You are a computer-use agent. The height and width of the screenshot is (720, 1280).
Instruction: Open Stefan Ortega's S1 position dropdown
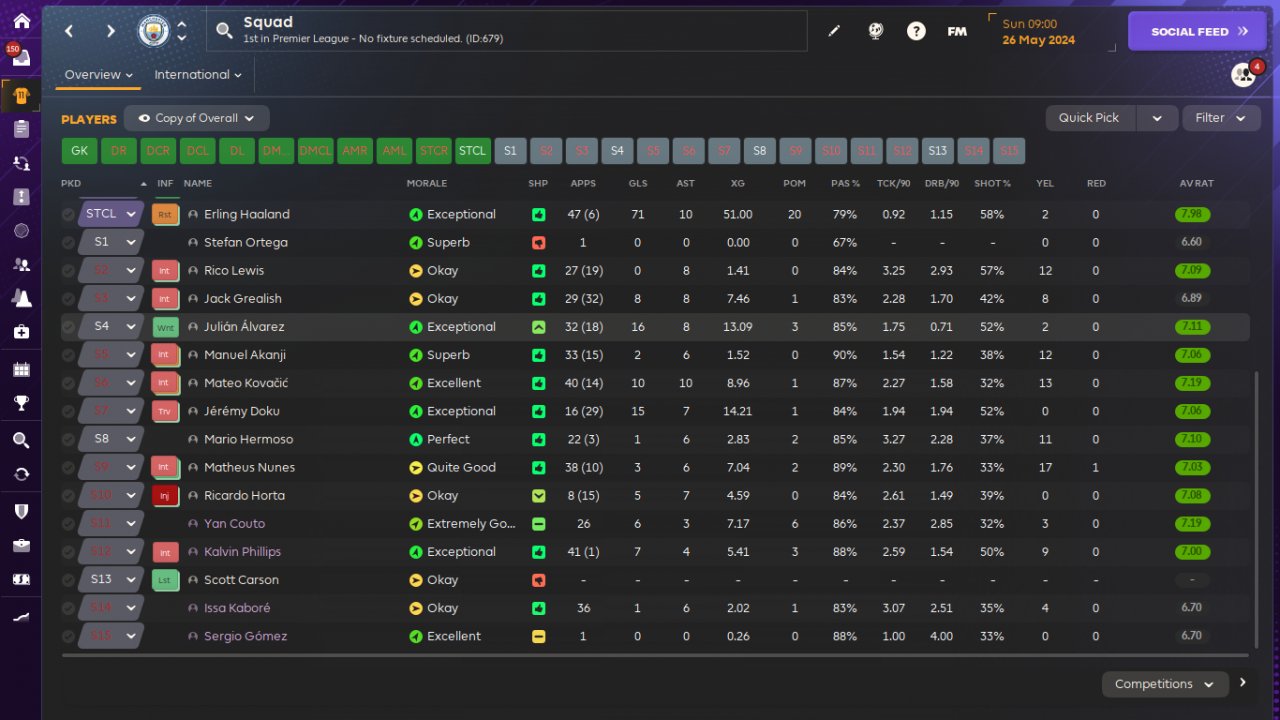(x=112, y=242)
